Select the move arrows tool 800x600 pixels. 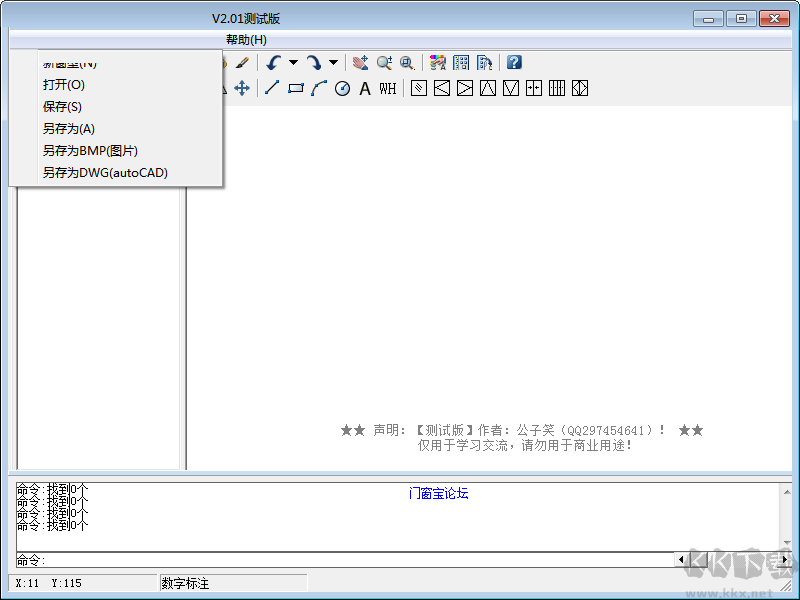click(x=242, y=88)
